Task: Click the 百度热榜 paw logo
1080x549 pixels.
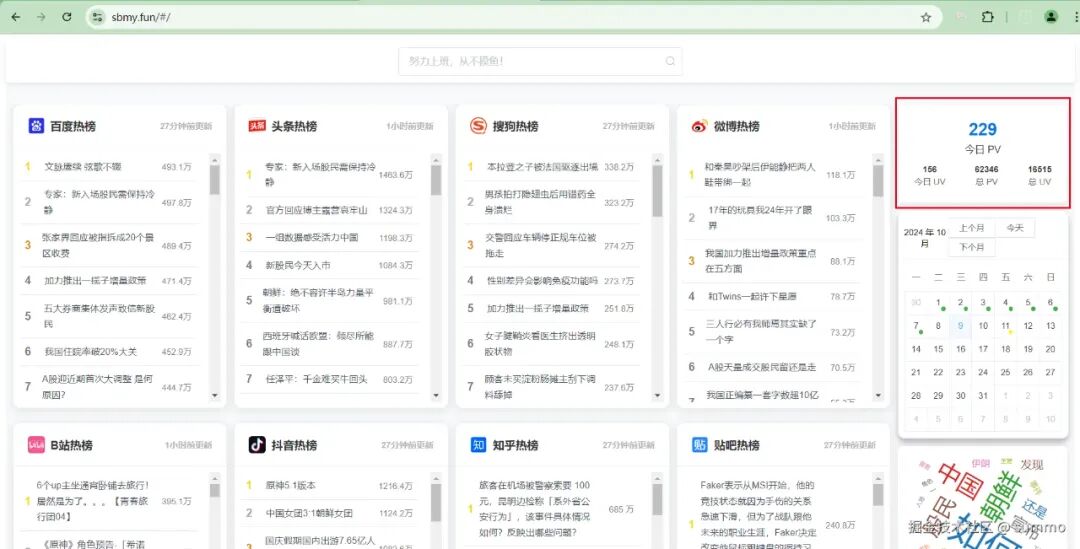Action: [x=36, y=125]
